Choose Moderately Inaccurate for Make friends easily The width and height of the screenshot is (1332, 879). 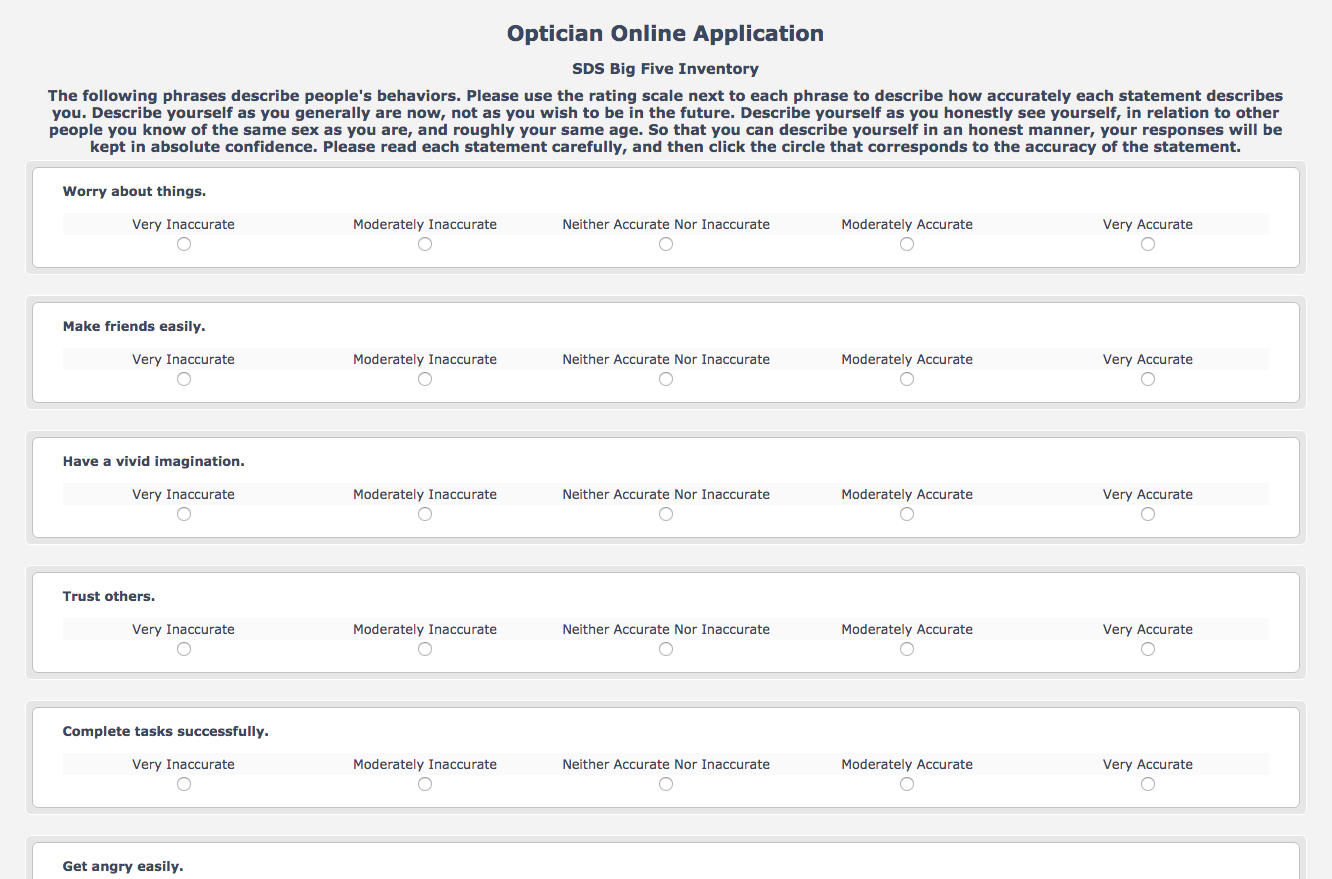[x=425, y=379]
